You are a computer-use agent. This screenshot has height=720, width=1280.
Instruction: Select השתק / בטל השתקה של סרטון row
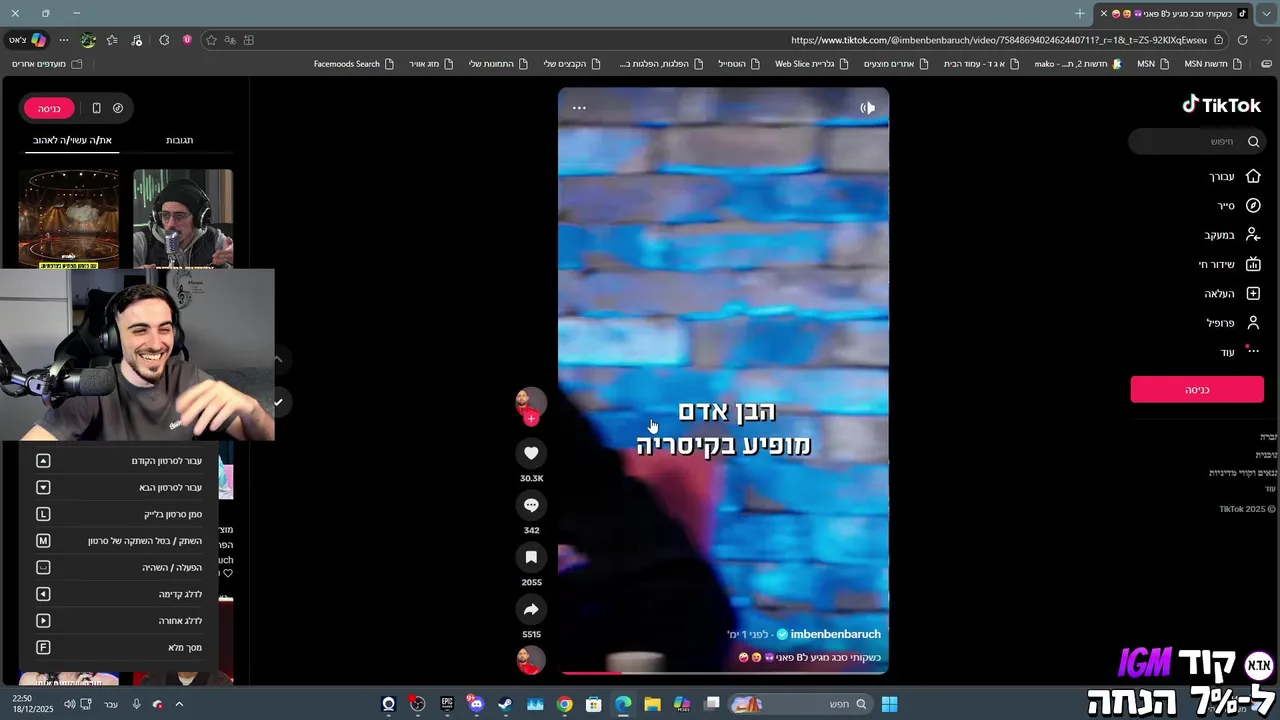tap(119, 541)
